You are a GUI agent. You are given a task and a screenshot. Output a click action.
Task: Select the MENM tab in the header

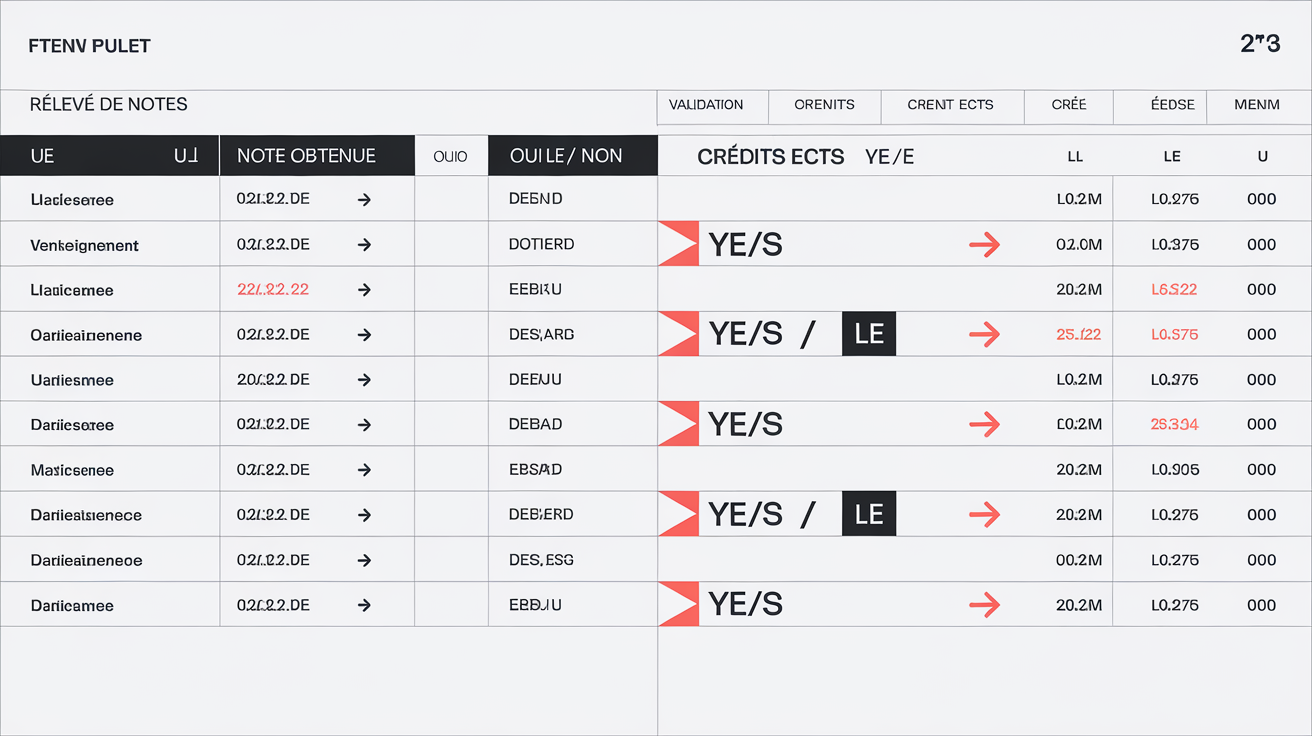coord(1257,105)
